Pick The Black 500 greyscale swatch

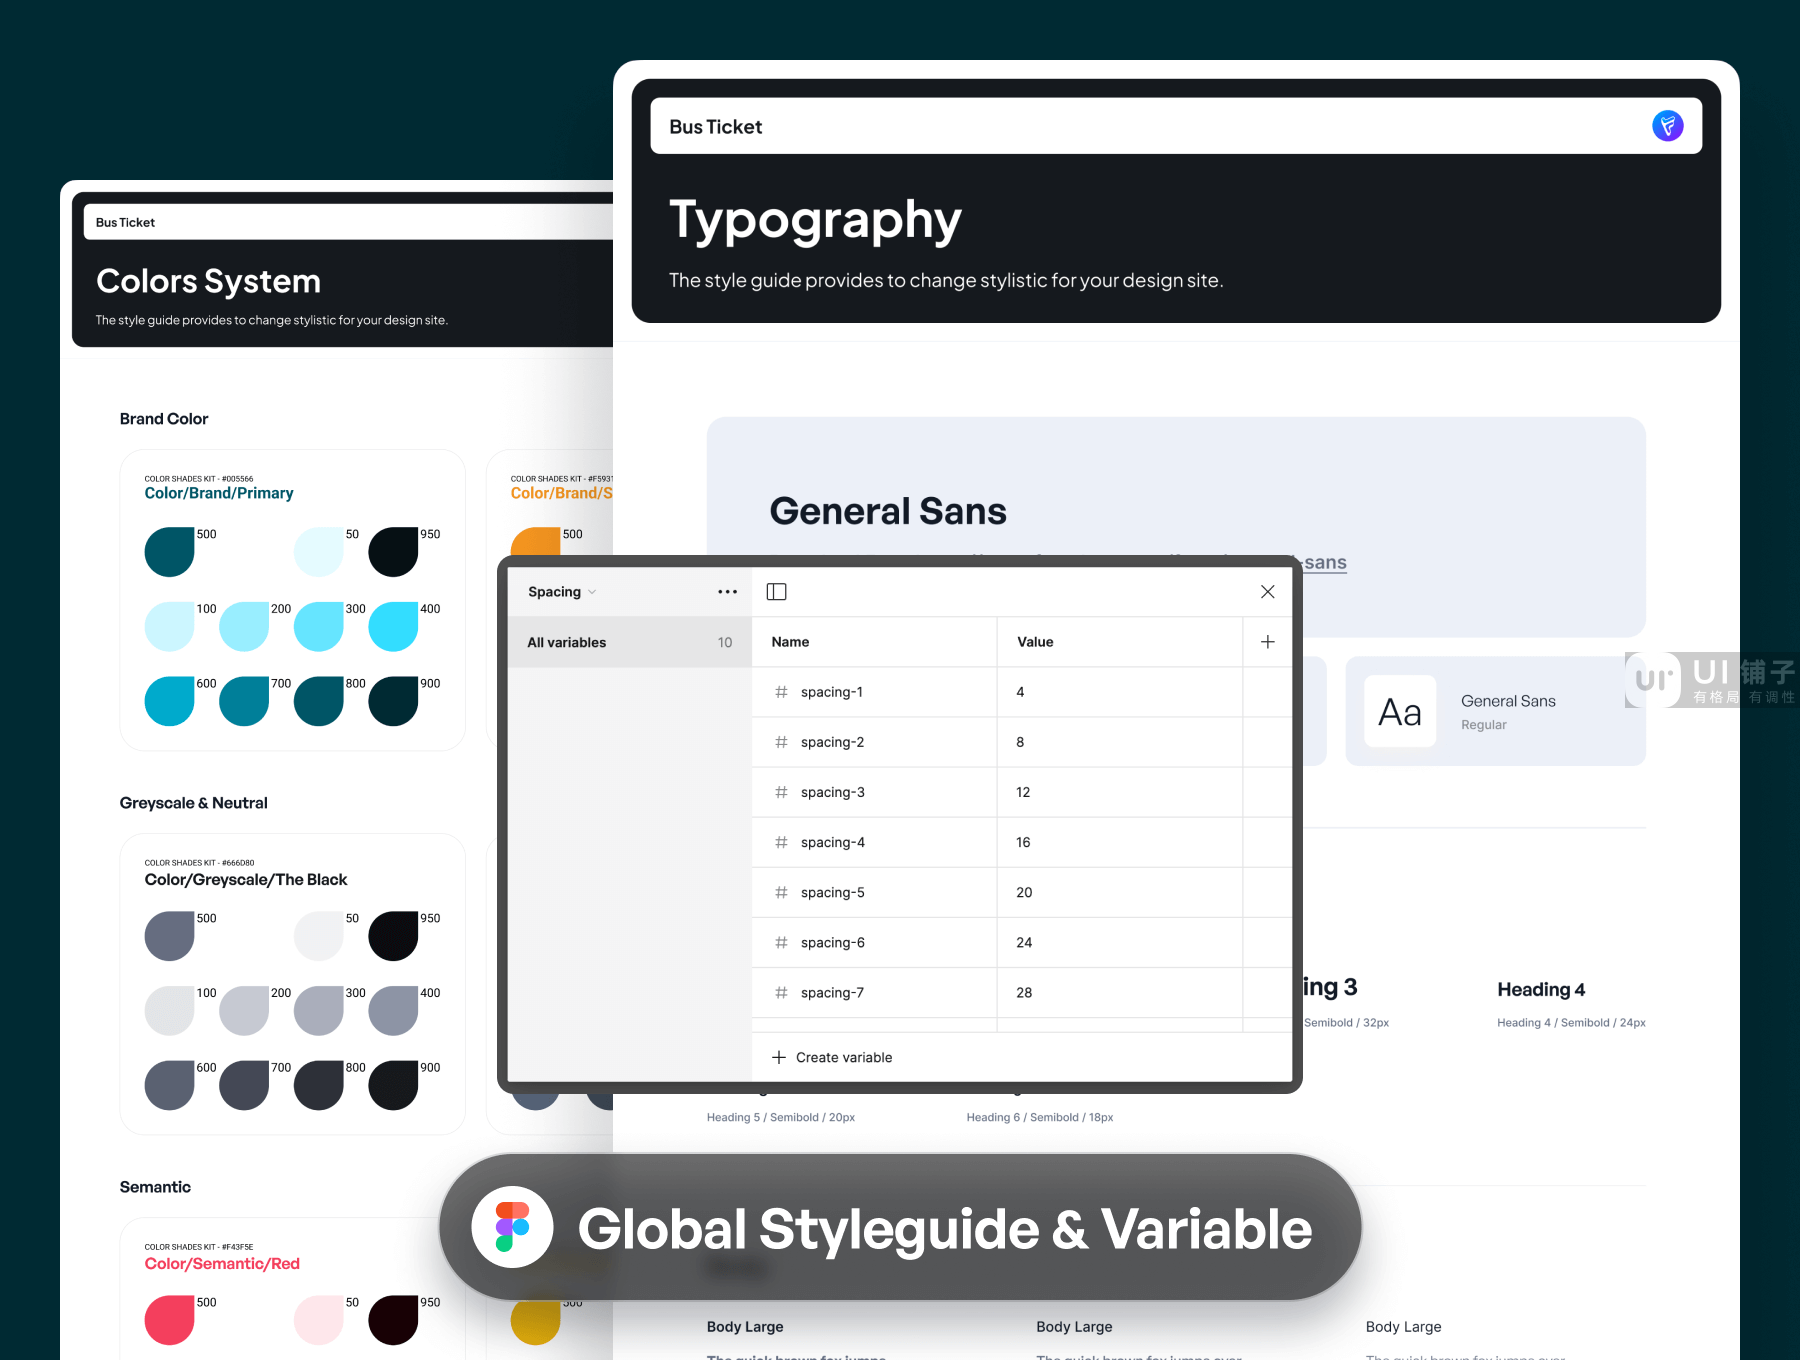[170, 936]
